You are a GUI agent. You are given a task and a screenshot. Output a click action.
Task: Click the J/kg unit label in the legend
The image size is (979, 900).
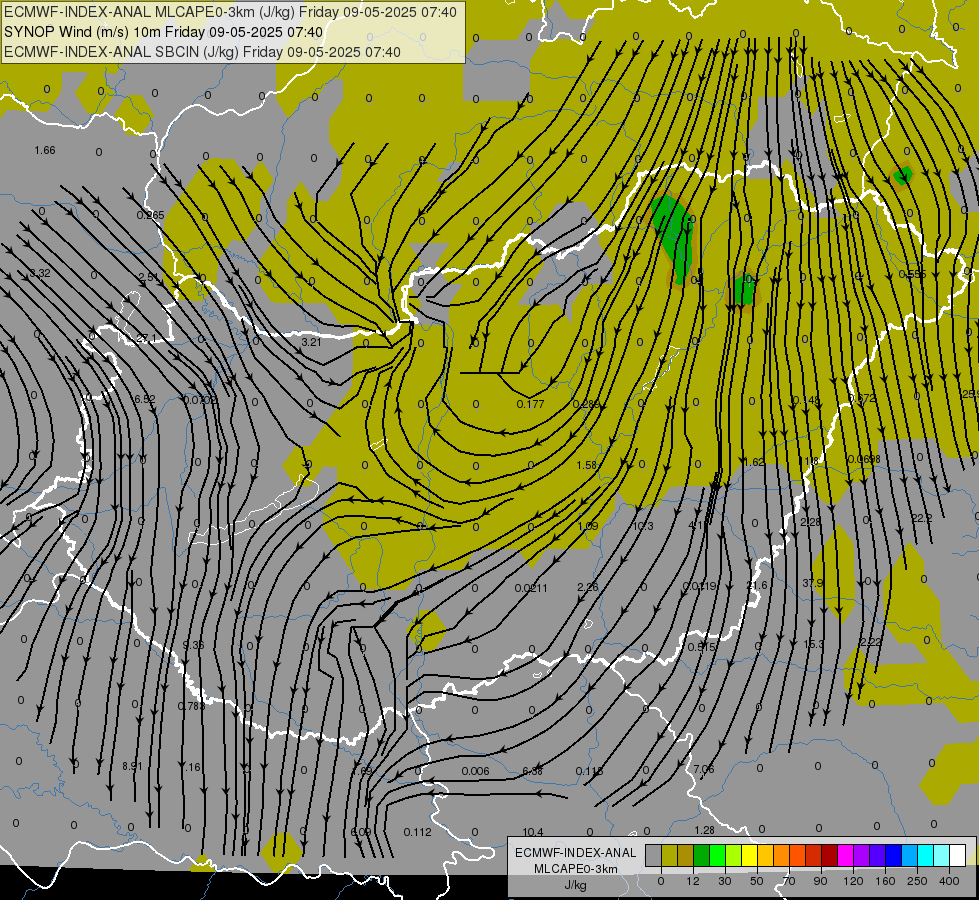576,885
